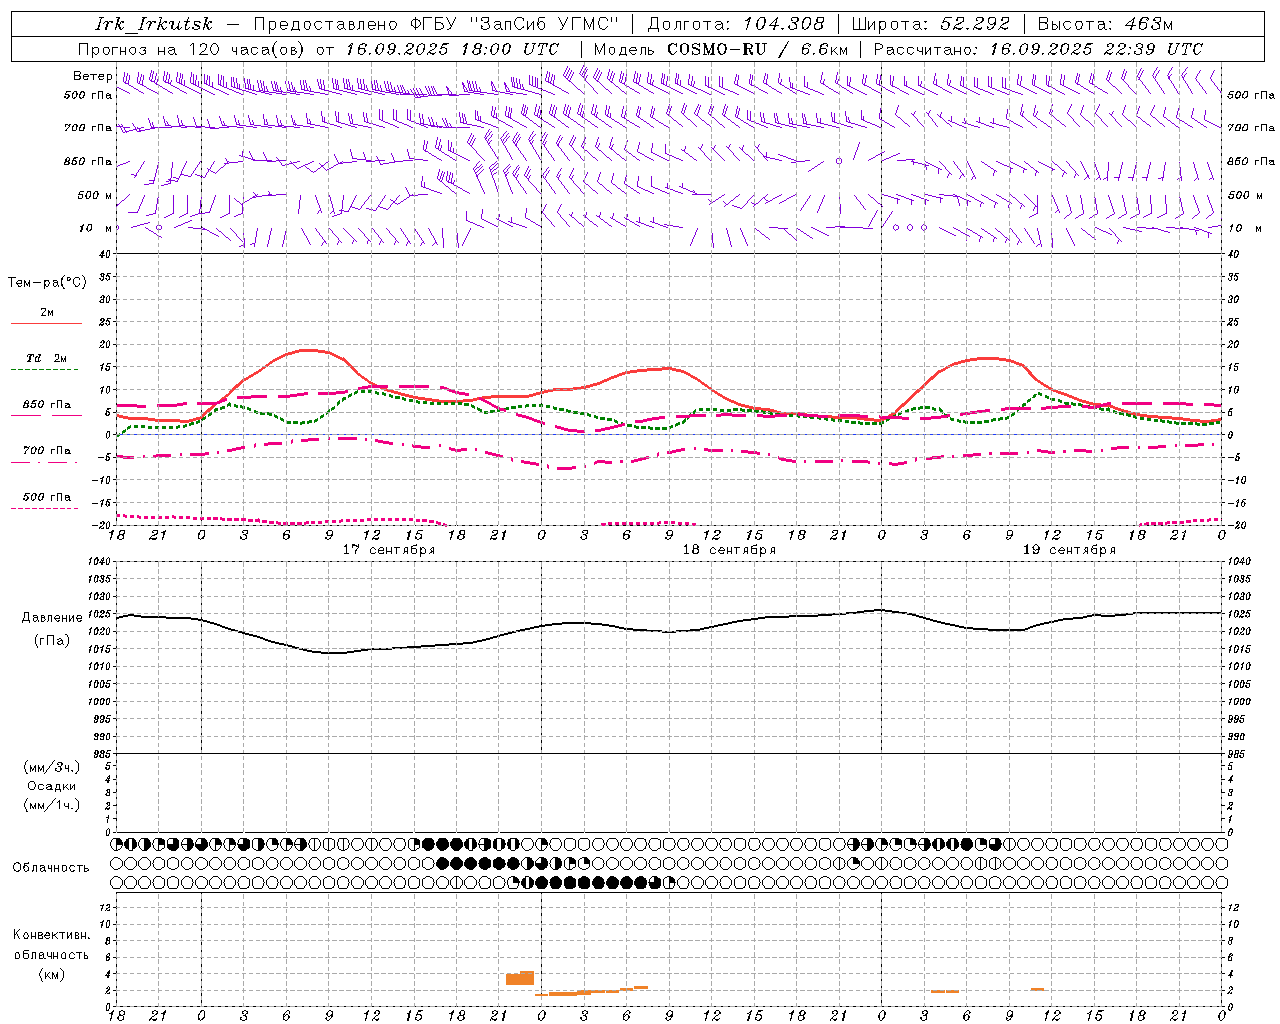Click the dashed "Td 2м" legend line
The image size is (1280, 1024).
[x=44, y=369]
